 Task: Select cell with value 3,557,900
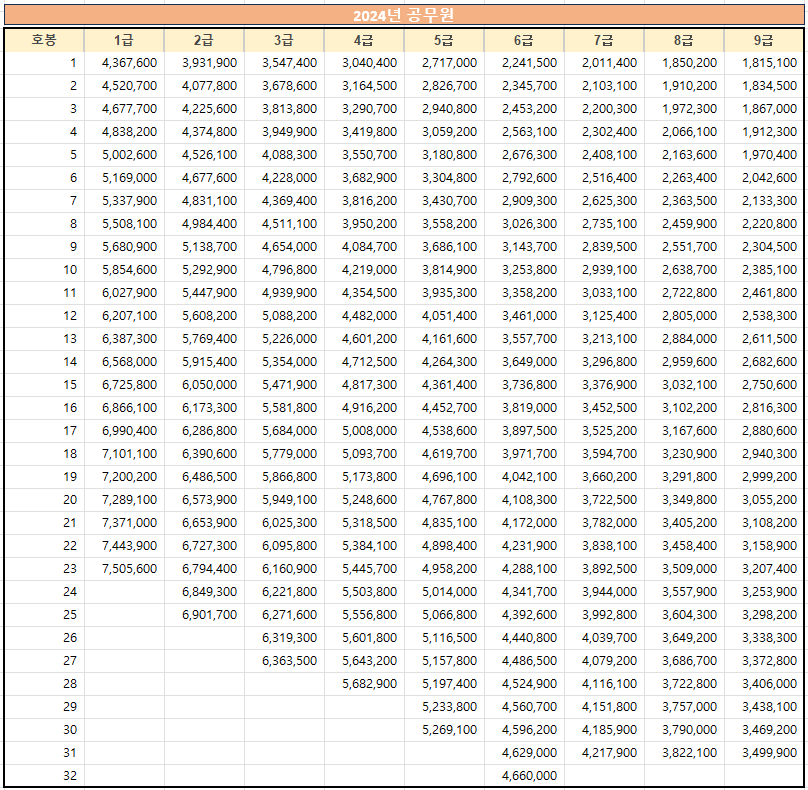(684, 592)
